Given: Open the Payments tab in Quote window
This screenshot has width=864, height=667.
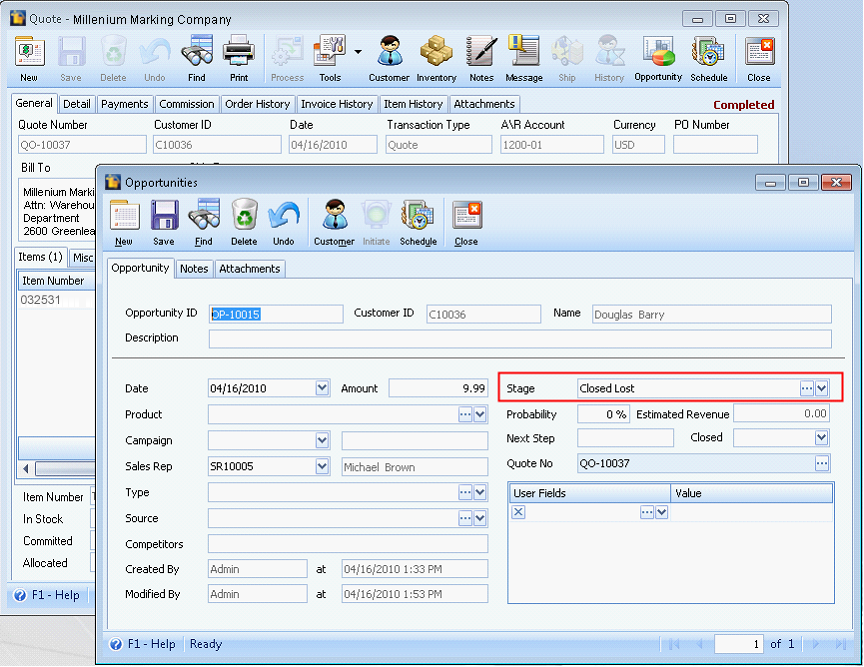Looking at the screenshot, I should coord(125,104).
